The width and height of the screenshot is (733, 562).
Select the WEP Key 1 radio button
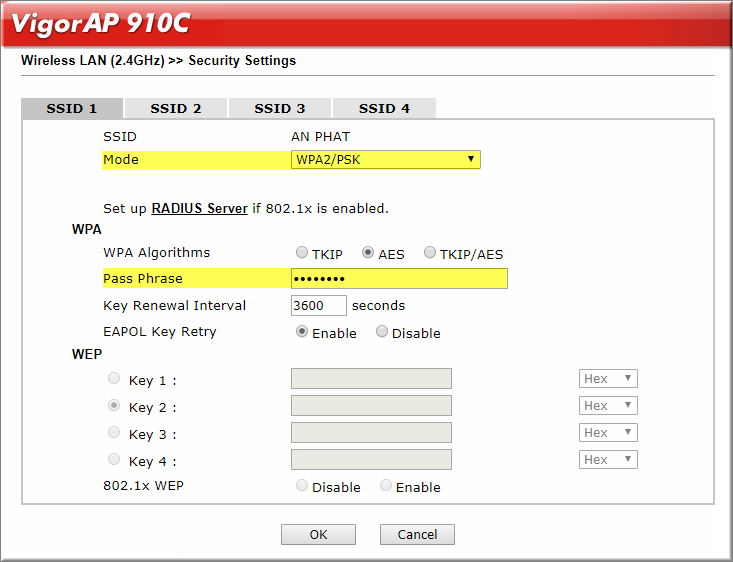coord(114,378)
